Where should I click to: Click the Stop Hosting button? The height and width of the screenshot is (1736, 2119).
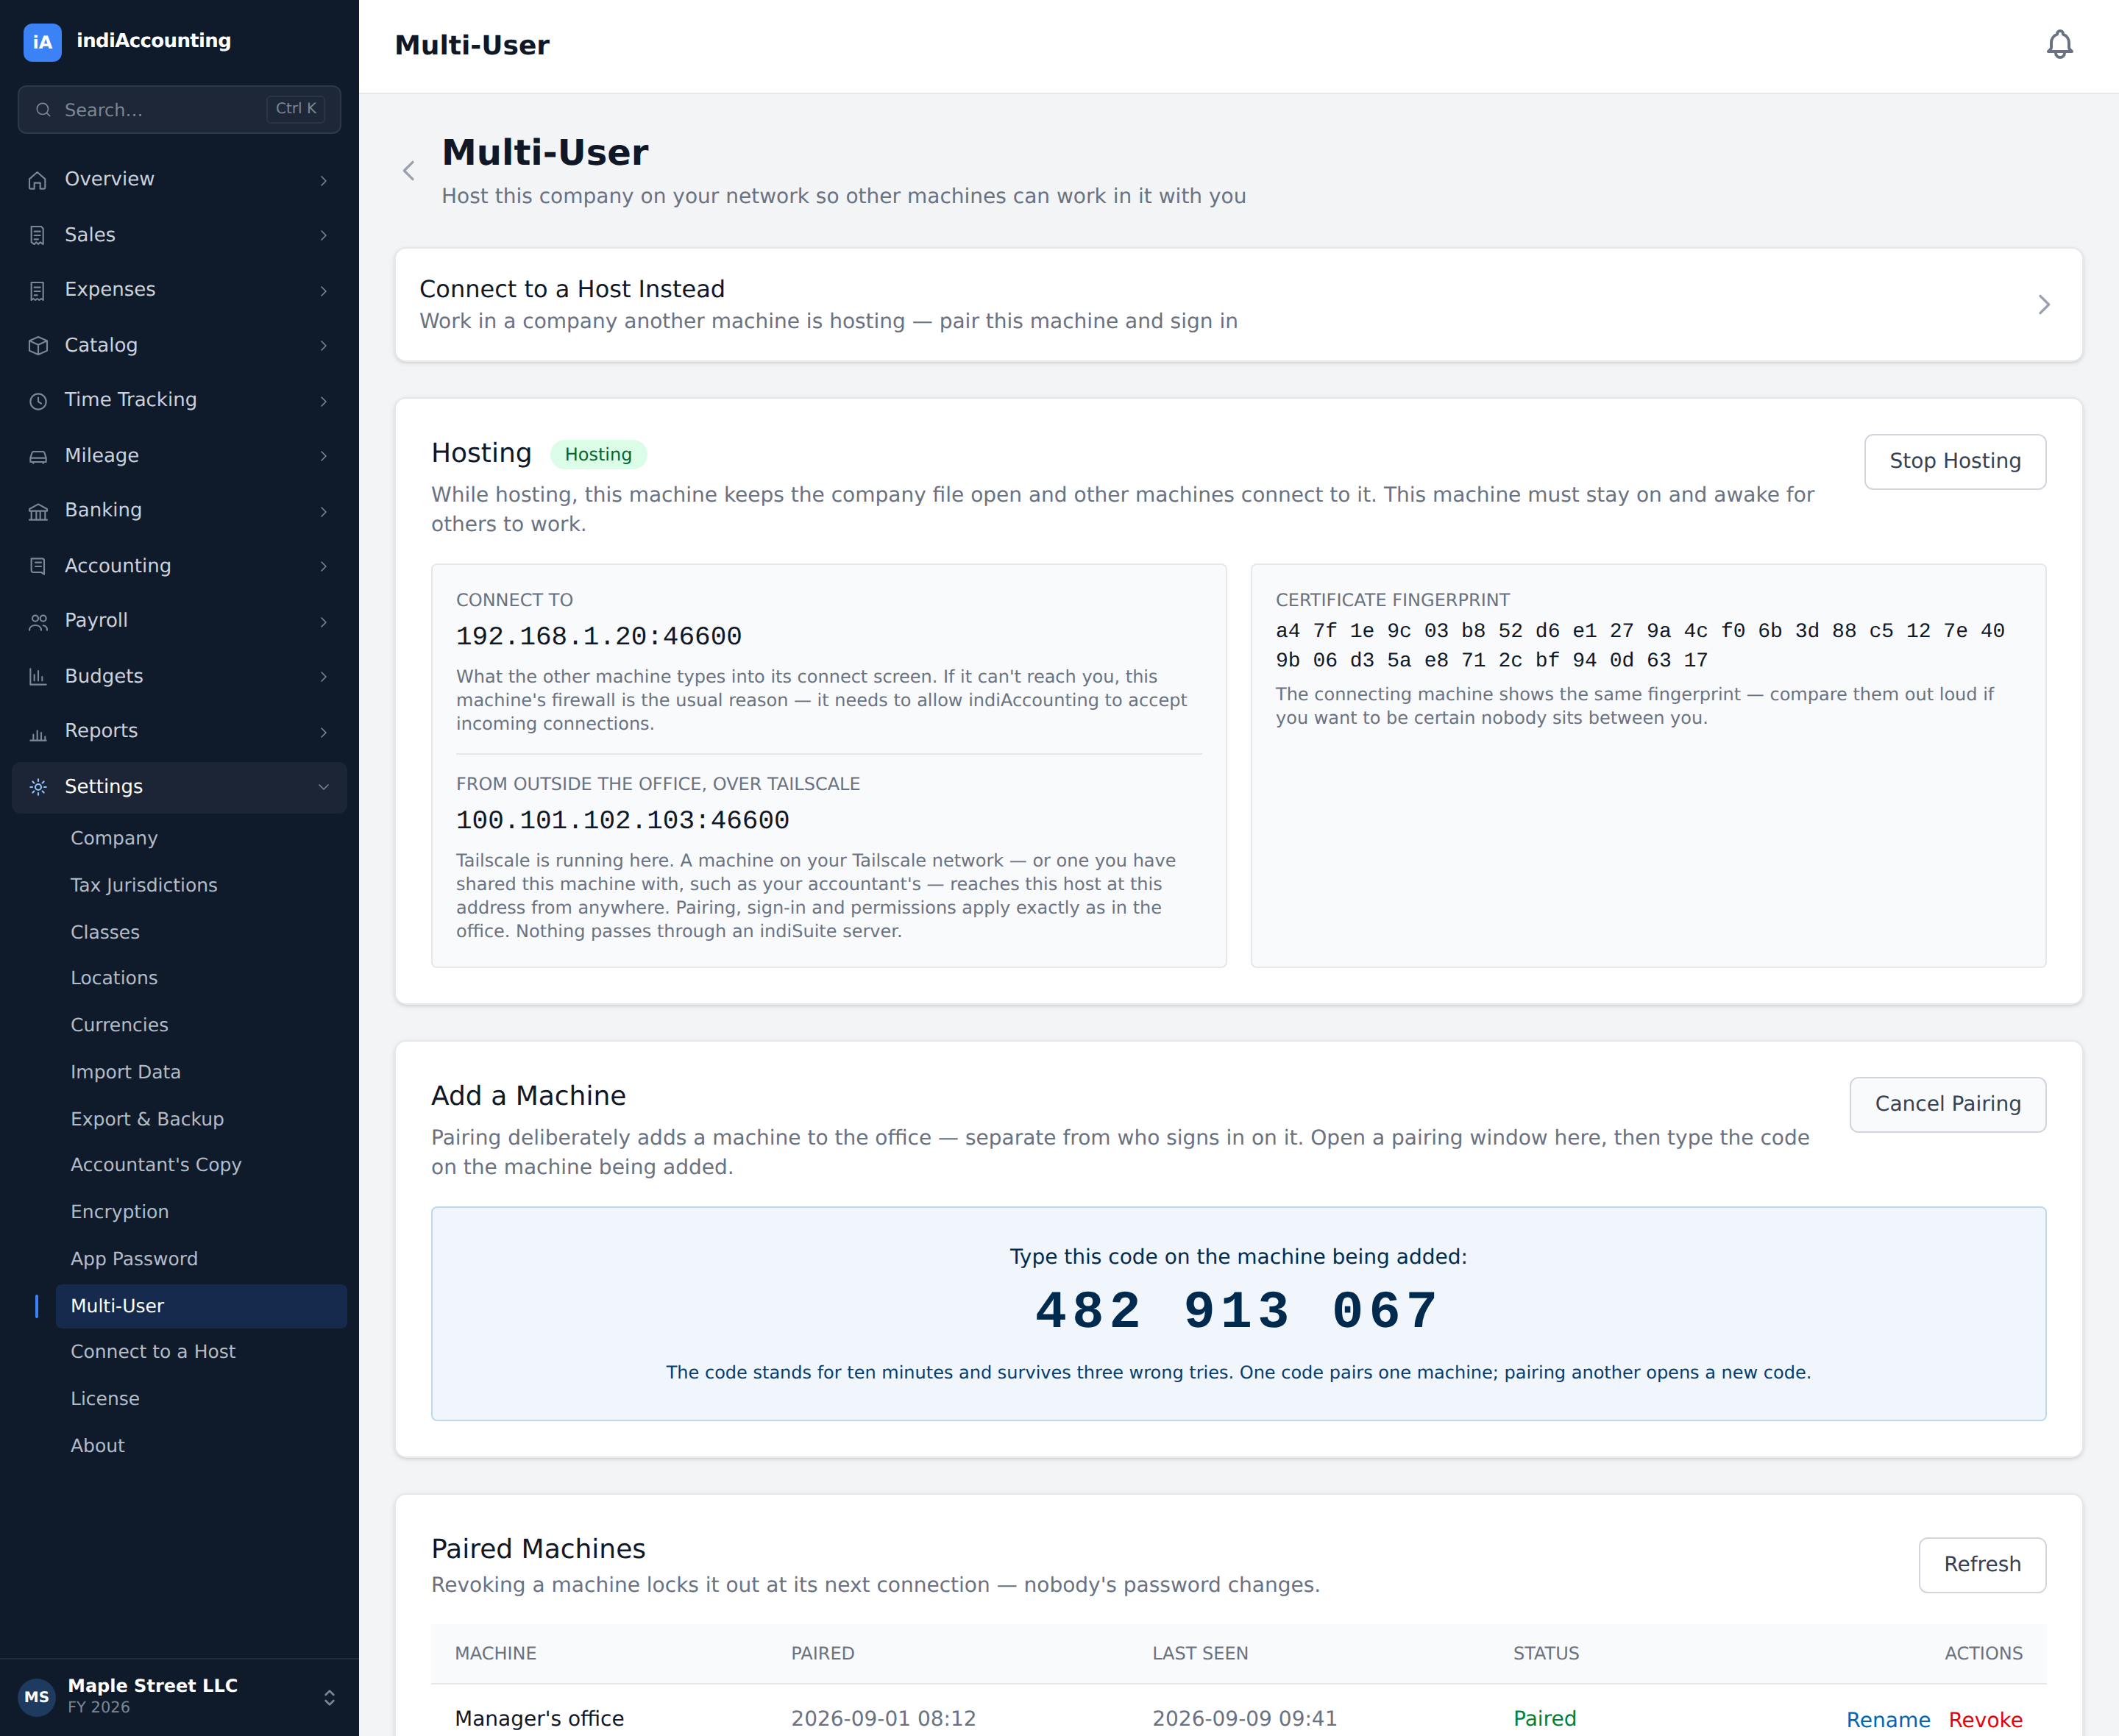1954,461
